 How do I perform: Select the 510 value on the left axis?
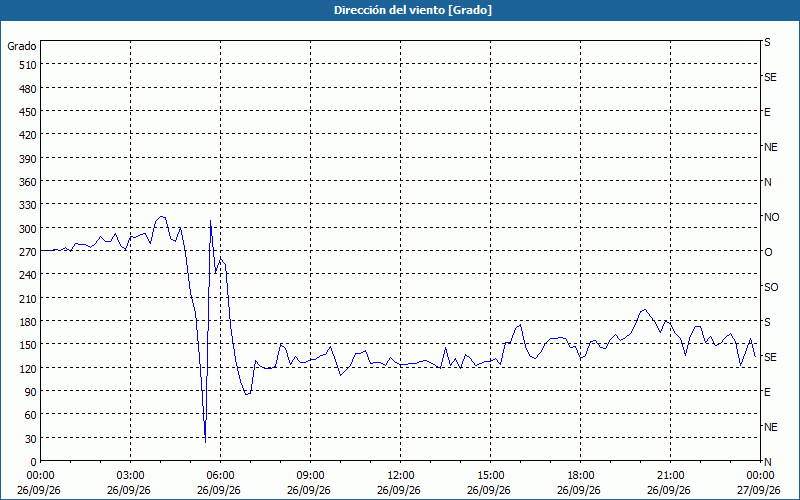(x=28, y=65)
